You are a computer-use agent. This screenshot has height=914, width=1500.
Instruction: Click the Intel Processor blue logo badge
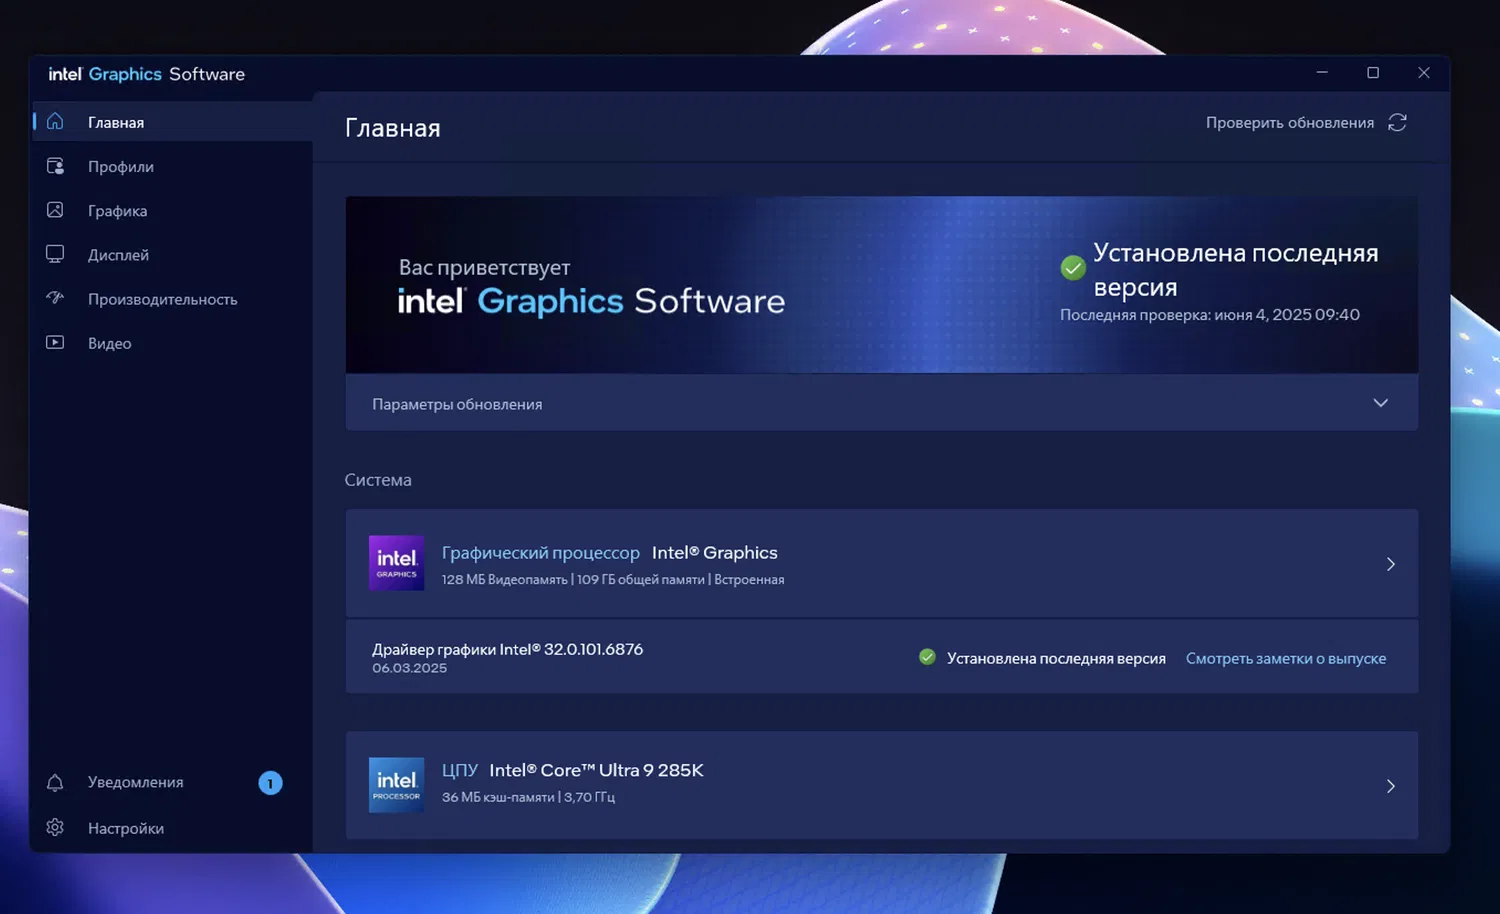(x=396, y=785)
